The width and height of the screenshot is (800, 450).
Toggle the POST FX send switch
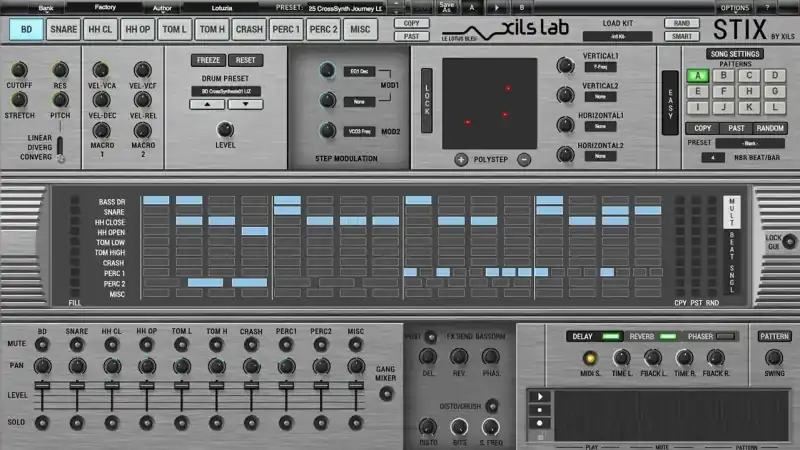(x=431, y=337)
